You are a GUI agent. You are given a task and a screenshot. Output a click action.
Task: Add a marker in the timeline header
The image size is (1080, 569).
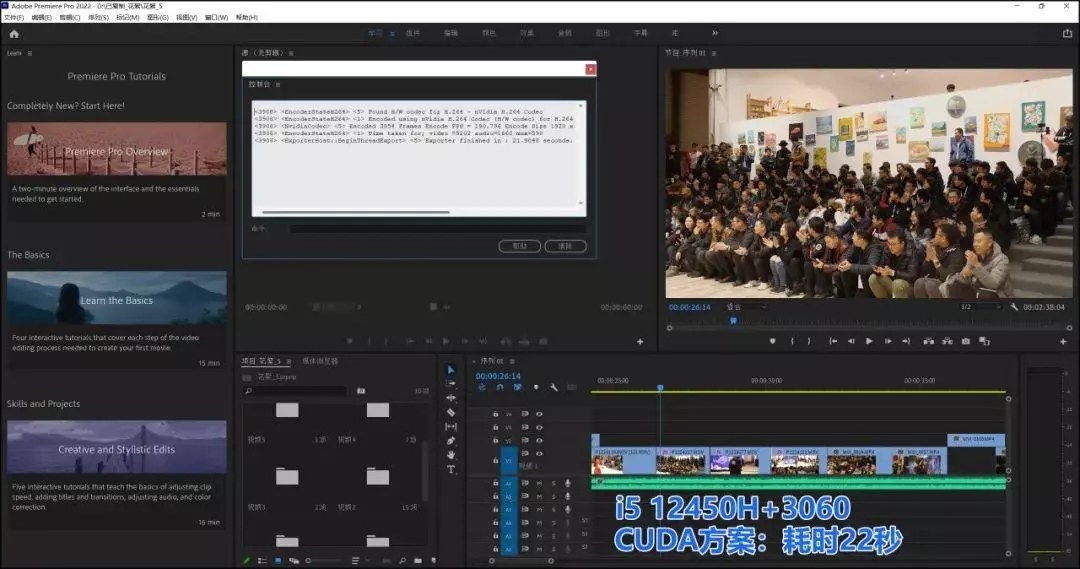536,387
